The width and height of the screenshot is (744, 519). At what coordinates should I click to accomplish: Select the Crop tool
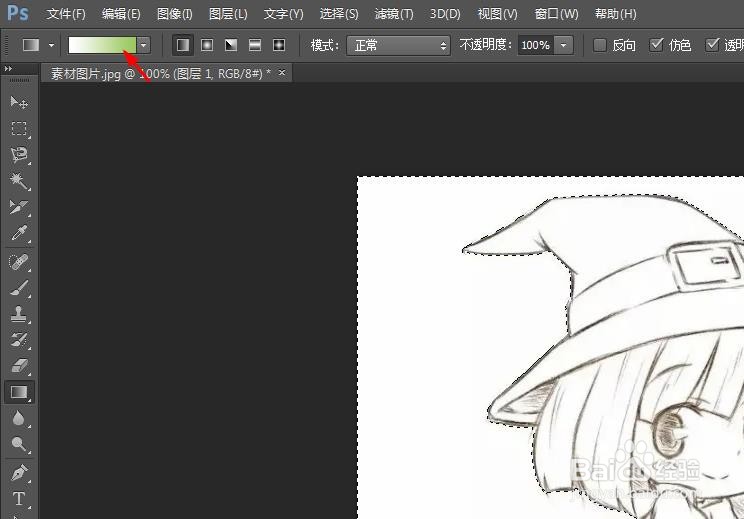(x=19, y=207)
